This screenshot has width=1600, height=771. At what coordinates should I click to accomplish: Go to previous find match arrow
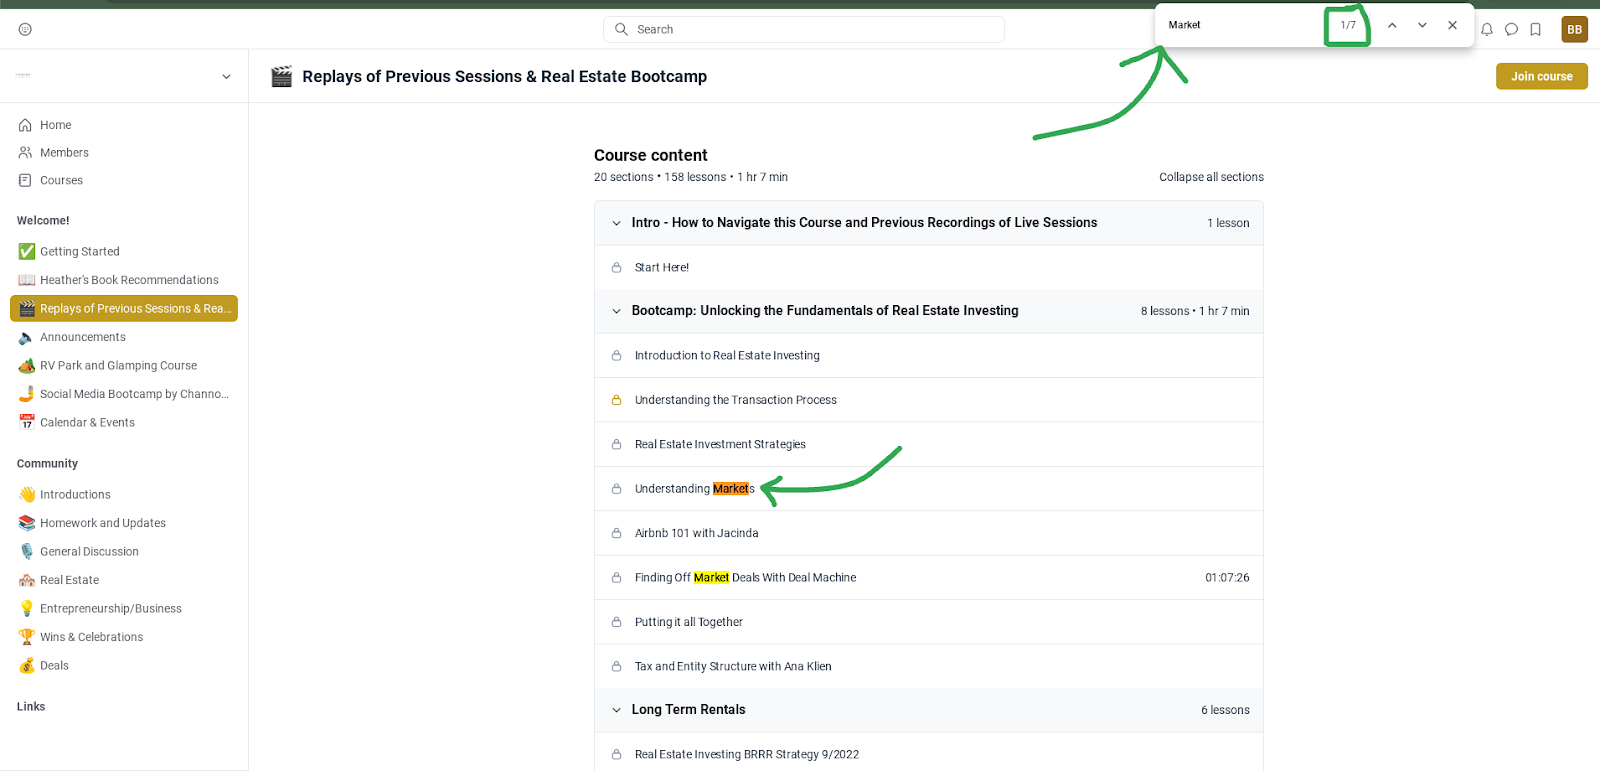tap(1392, 25)
